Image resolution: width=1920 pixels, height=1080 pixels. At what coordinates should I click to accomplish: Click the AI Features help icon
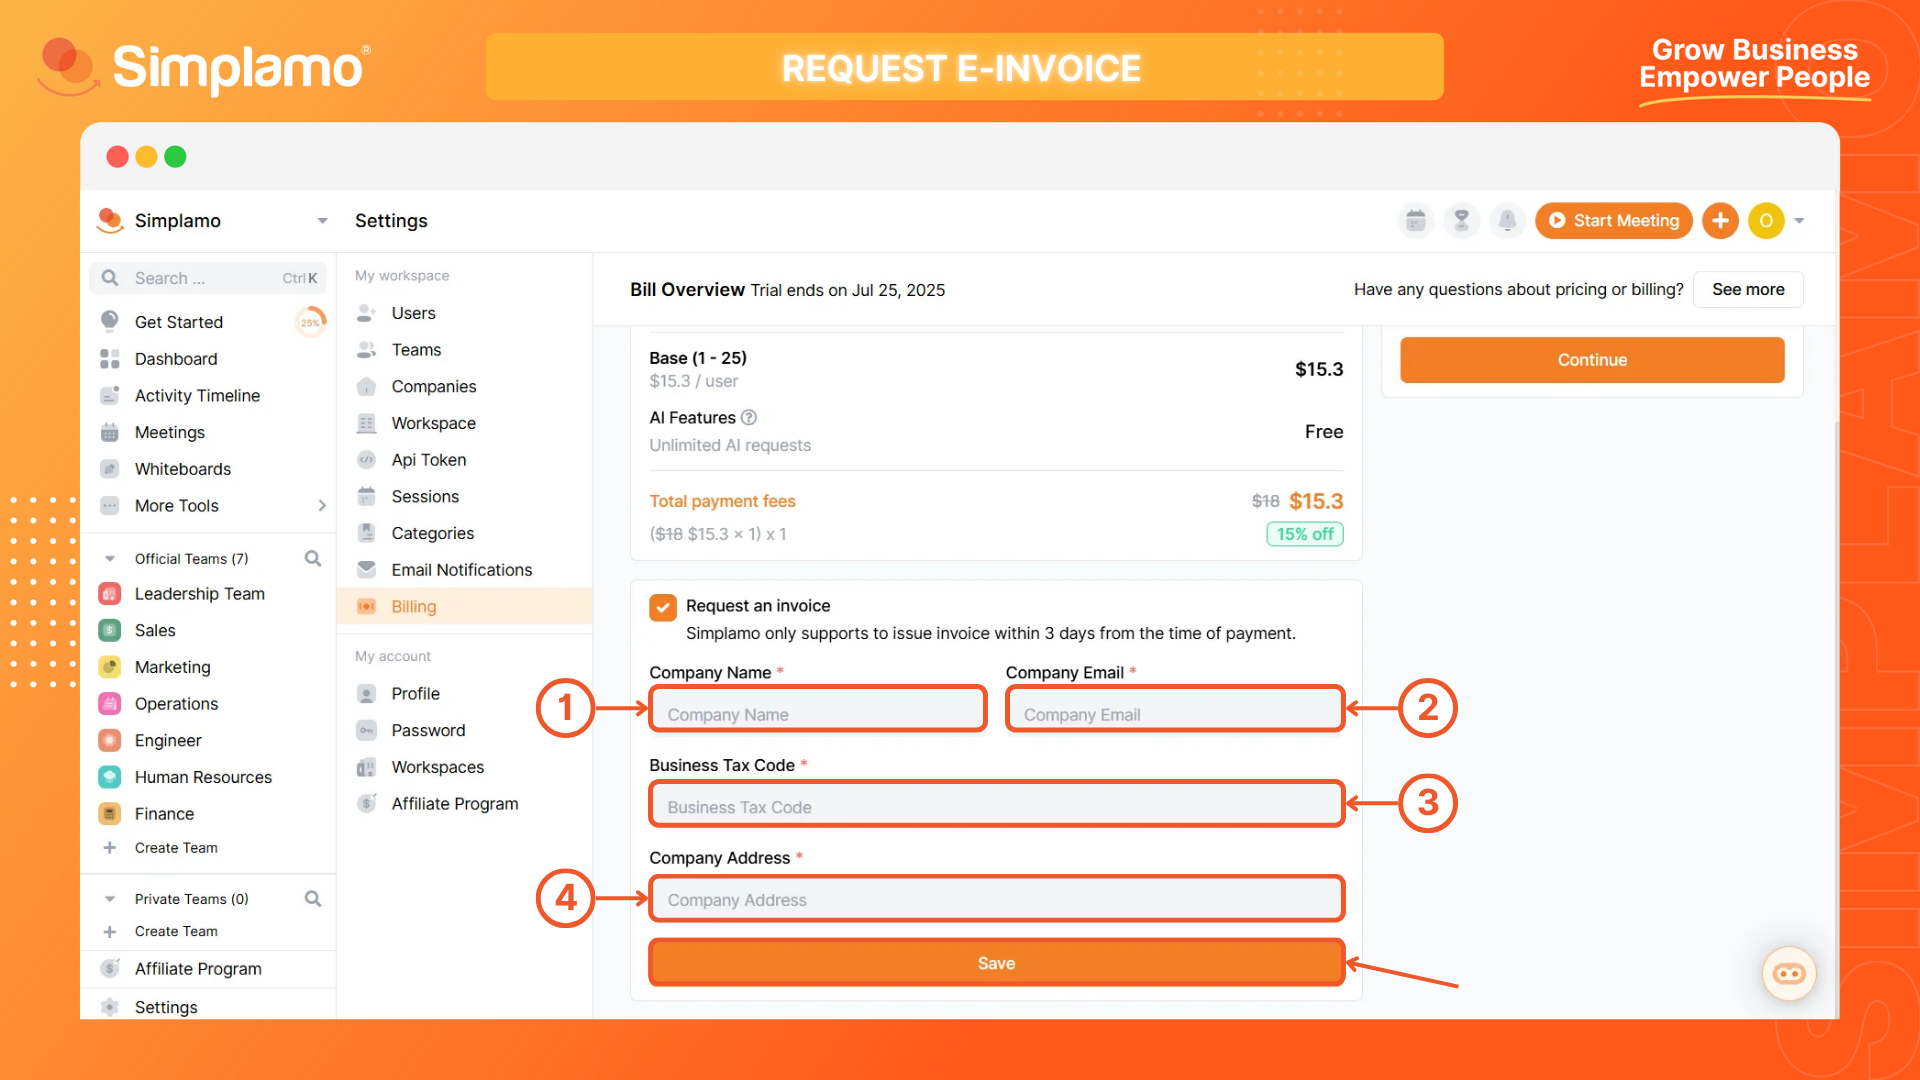click(749, 418)
